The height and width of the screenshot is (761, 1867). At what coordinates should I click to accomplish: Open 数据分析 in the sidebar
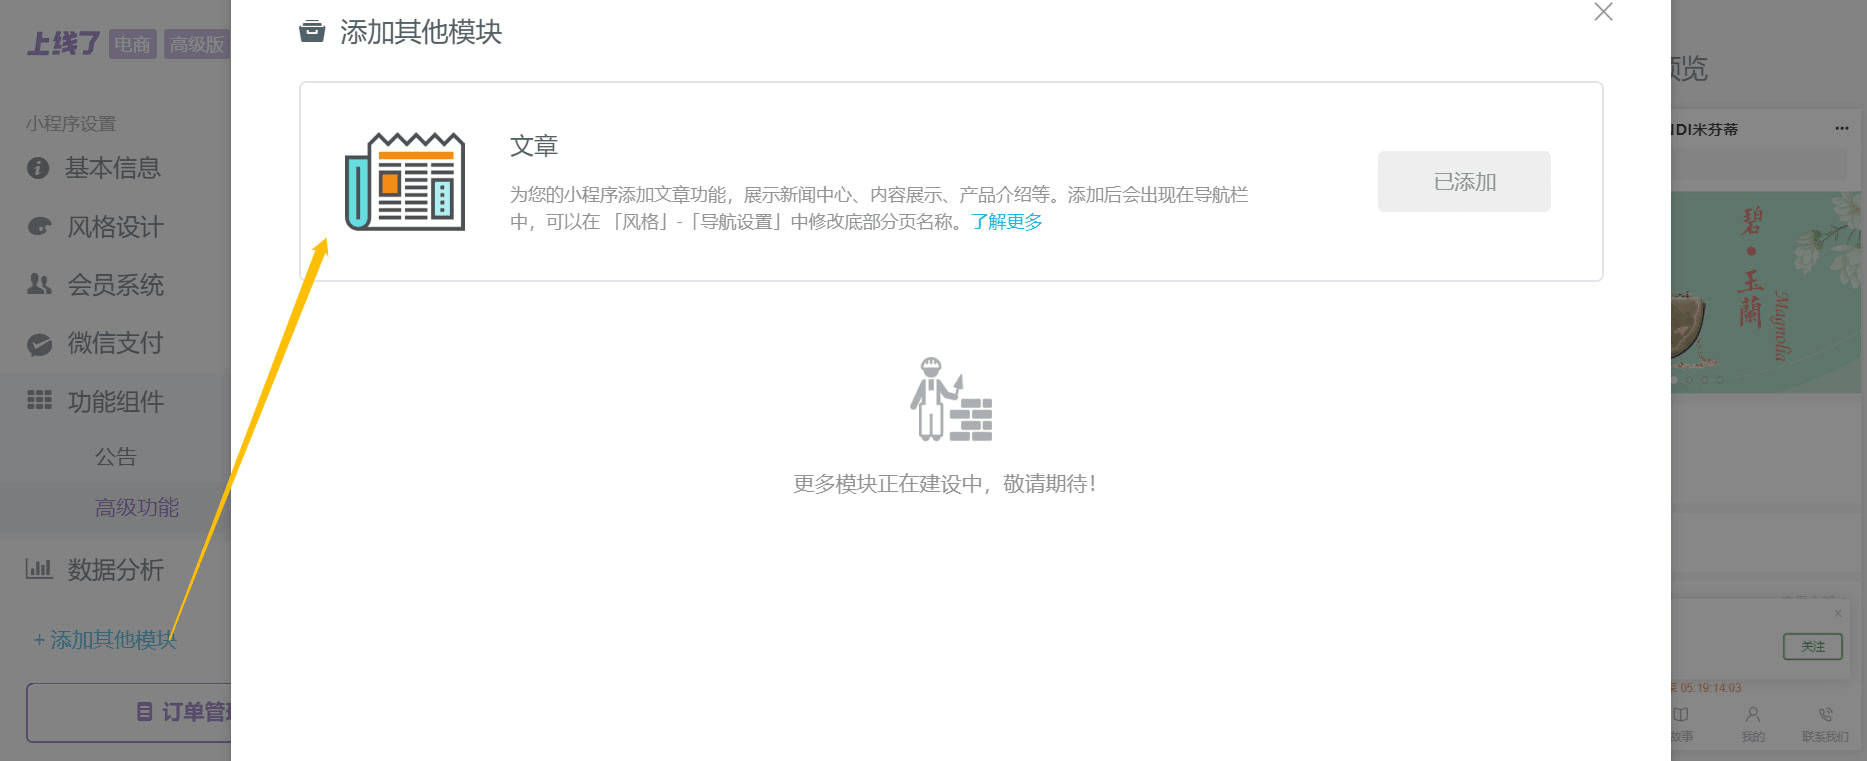click(x=115, y=570)
